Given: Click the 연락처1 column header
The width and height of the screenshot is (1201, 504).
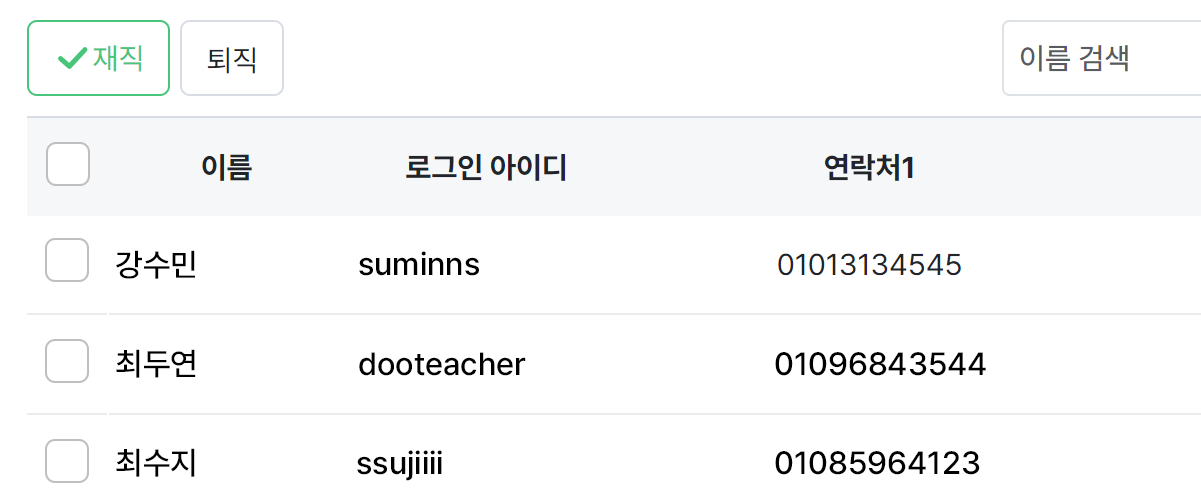Looking at the screenshot, I should point(869,167).
